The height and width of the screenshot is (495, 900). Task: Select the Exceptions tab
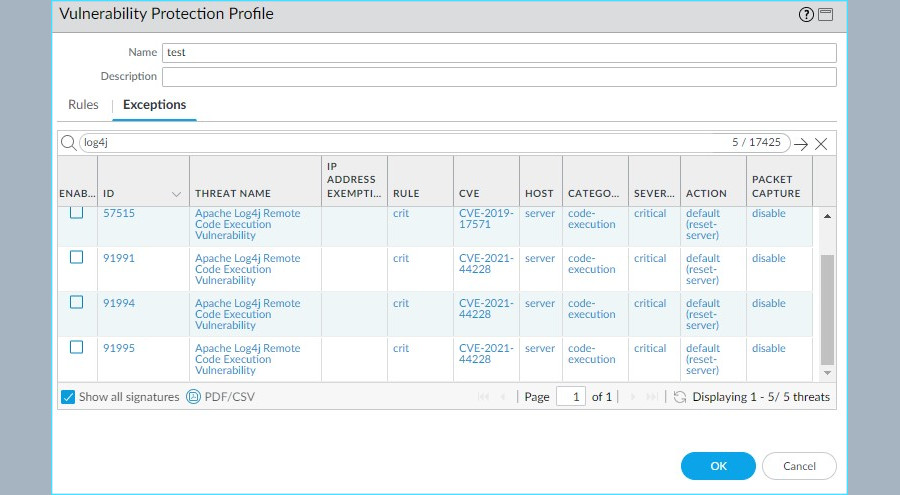[x=154, y=105]
